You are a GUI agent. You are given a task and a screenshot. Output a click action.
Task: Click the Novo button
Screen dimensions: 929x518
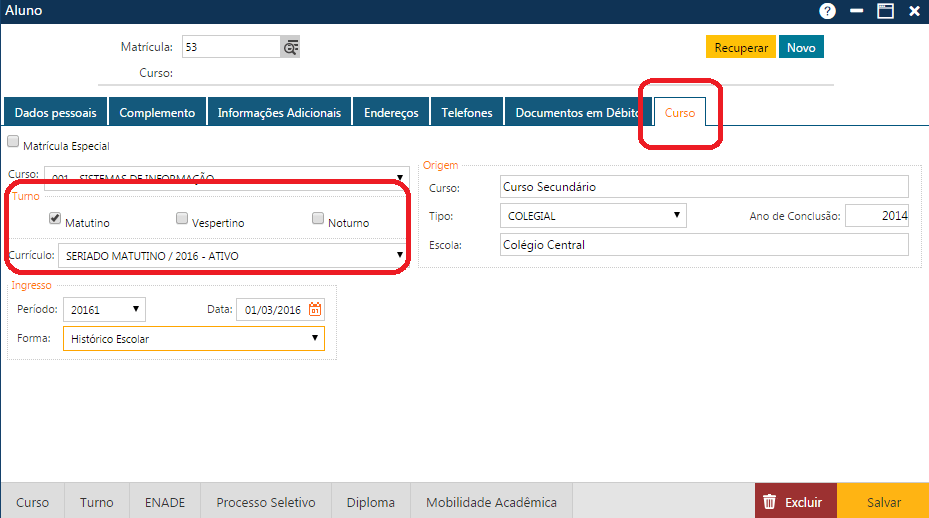(x=801, y=48)
